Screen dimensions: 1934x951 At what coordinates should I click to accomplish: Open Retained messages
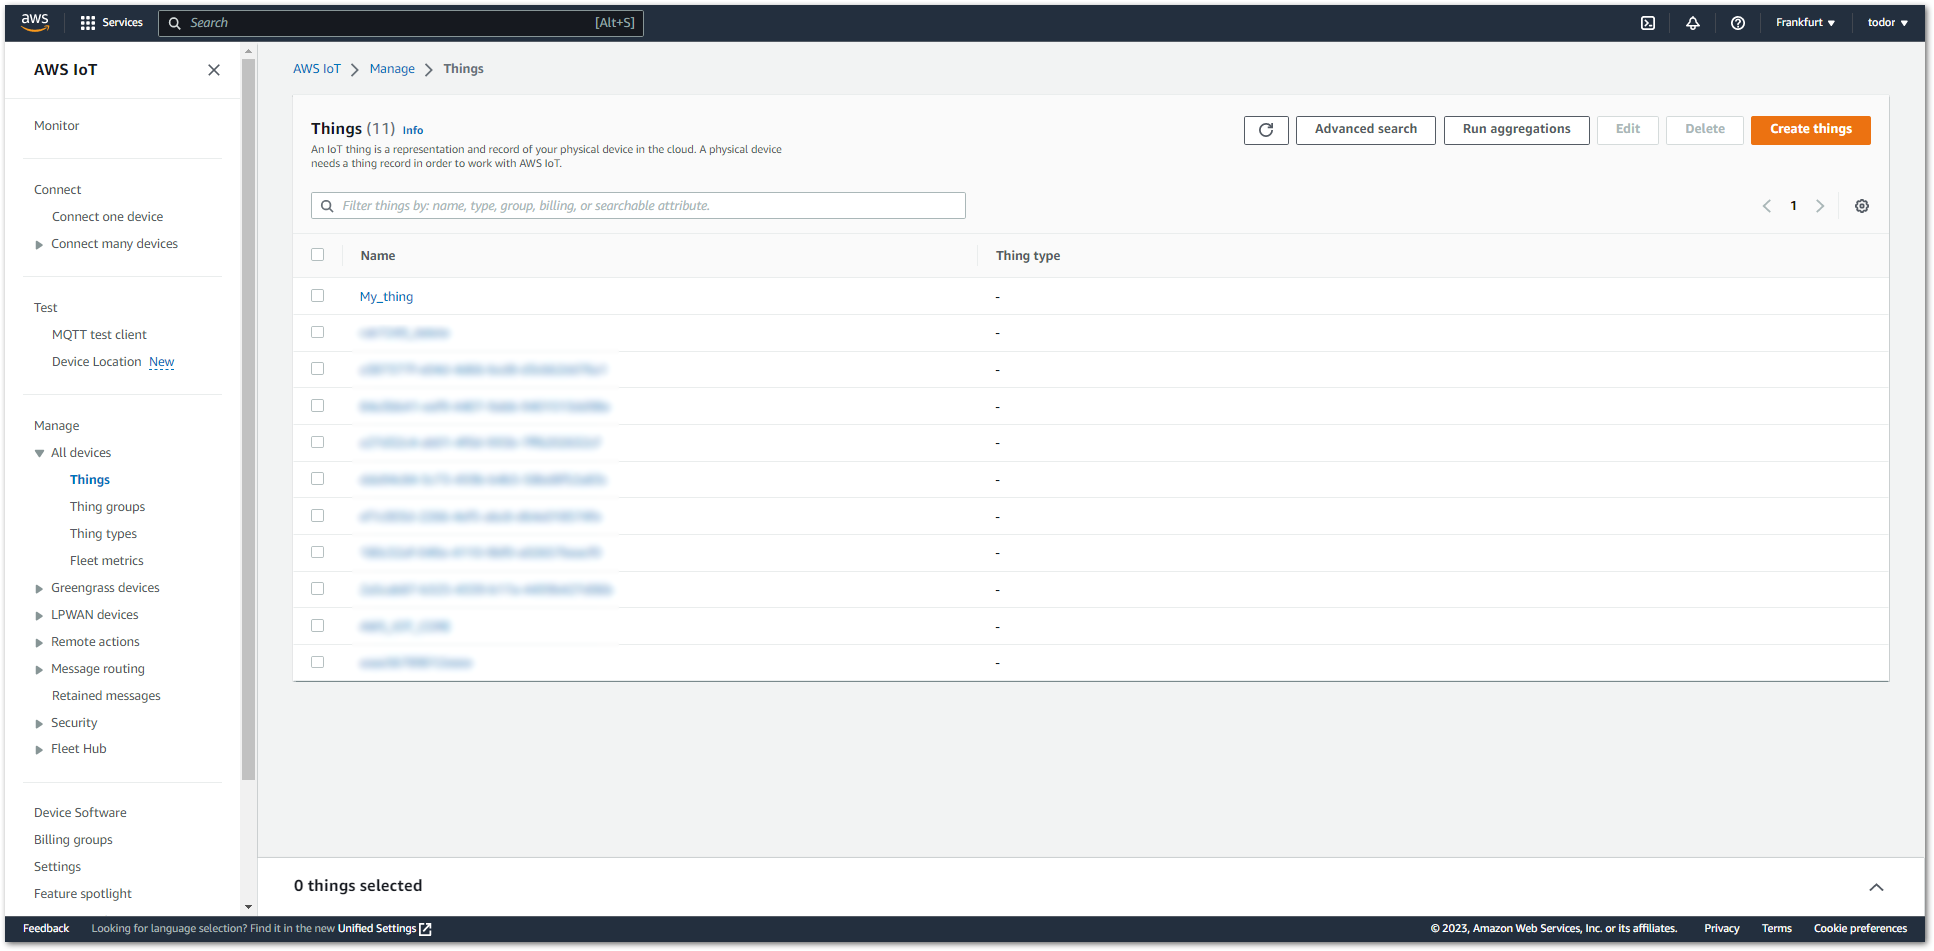(x=106, y=696)
